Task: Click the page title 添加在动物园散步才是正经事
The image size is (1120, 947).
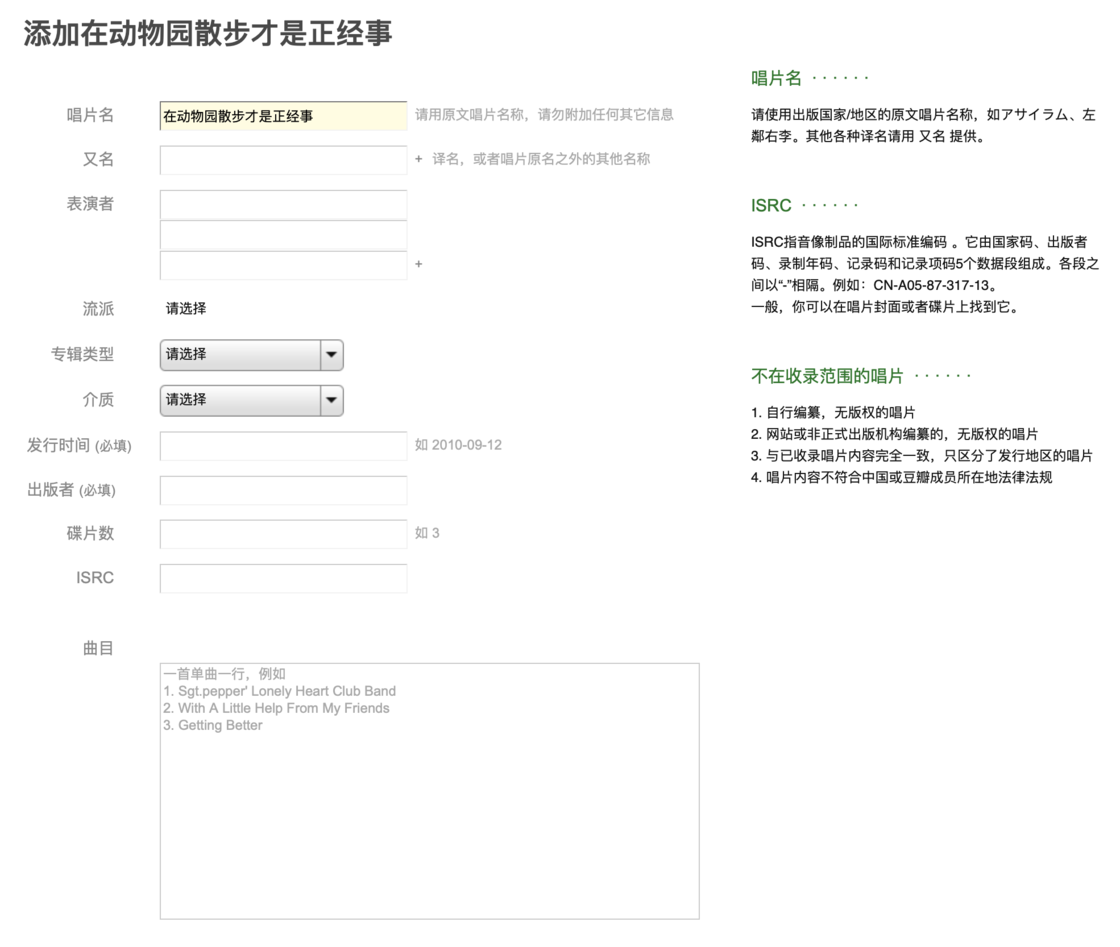Action: [x=208, y=33]
